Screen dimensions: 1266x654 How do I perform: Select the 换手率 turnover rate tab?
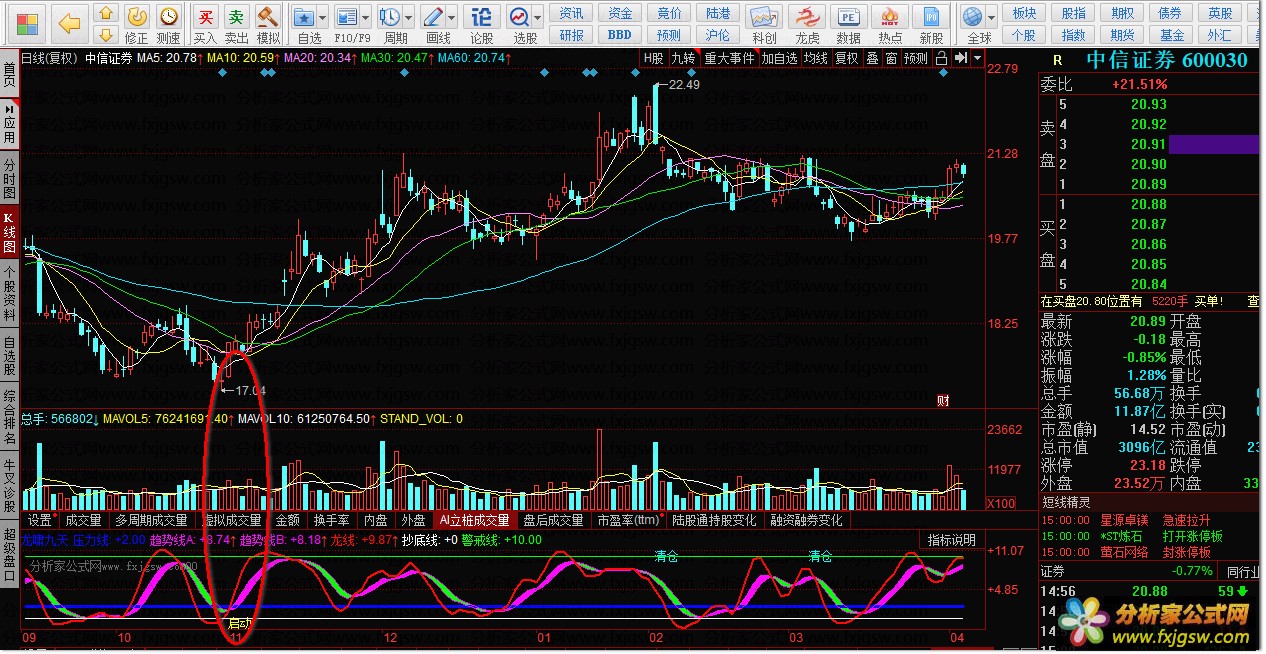pyautogui.click(x=331, y=520)
